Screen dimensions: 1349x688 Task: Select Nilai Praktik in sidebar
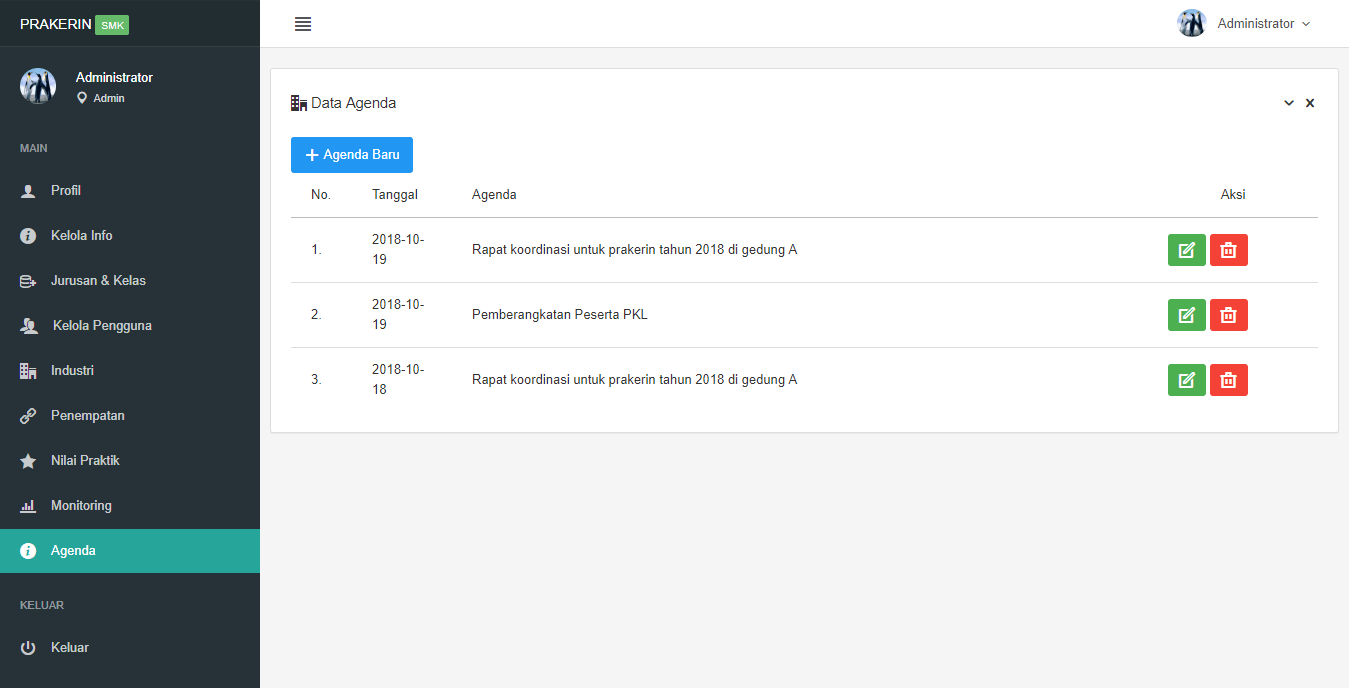pyautogui.click(x=85, y=461)
